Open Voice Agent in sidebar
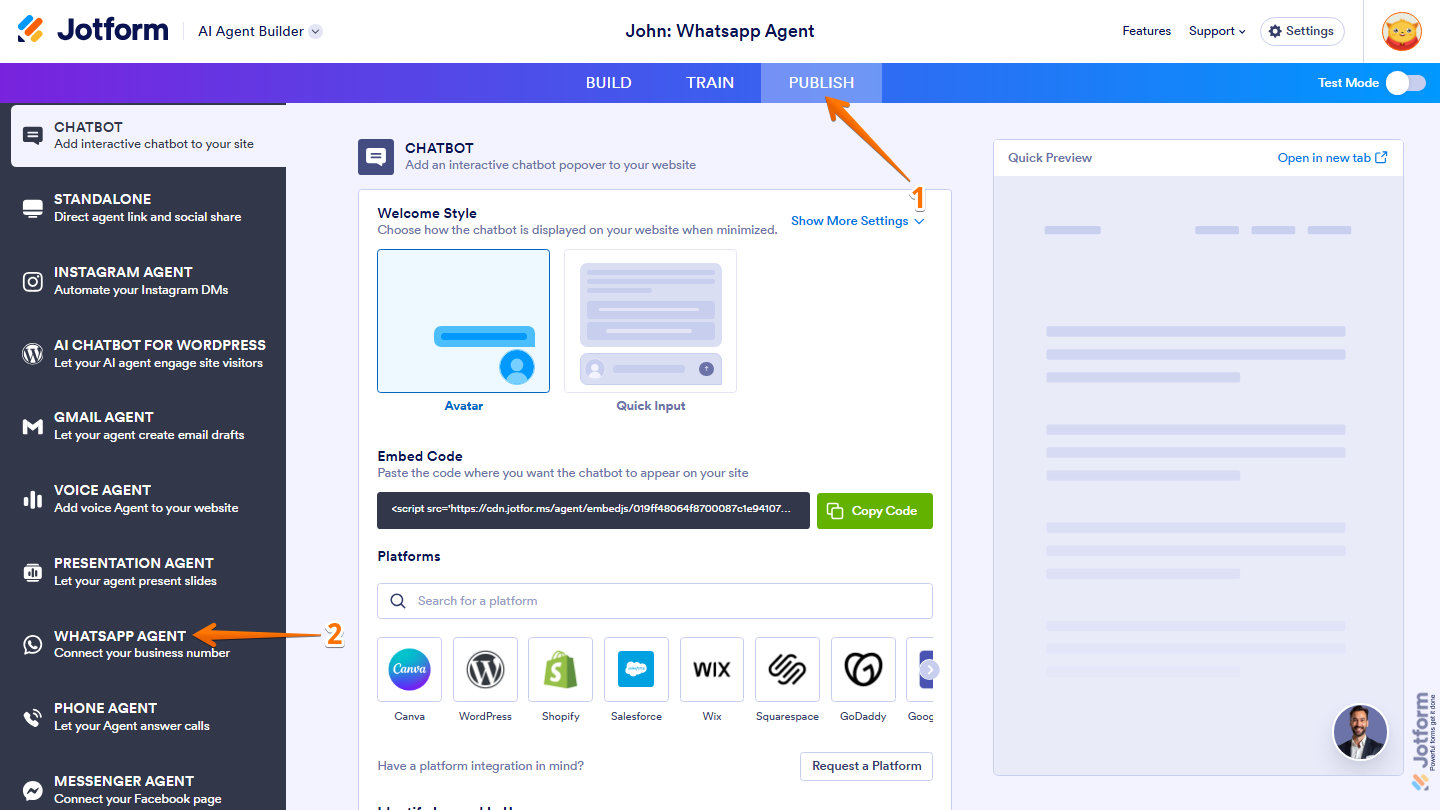Image resolution: width=1440 pixels, height=810 pixels. (x=143, y=499)
